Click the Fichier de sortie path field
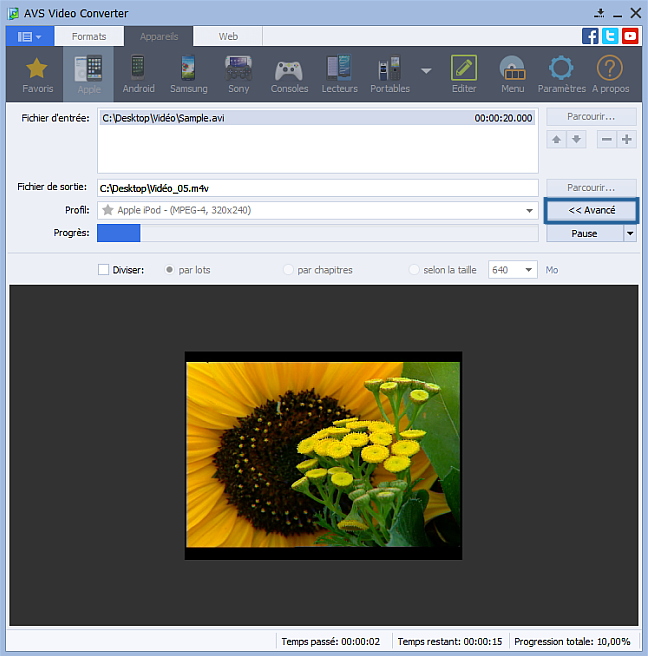This screenshot has height=656, width=648. [x=317, y=188]
